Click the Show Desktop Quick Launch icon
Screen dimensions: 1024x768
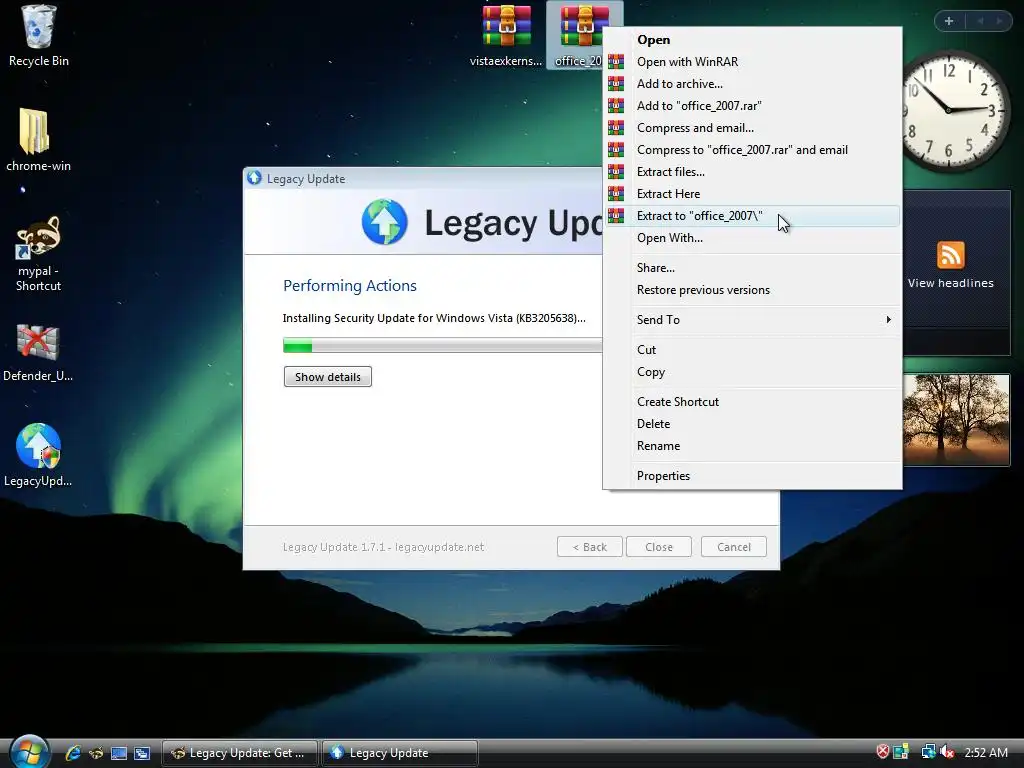(119, 753)
